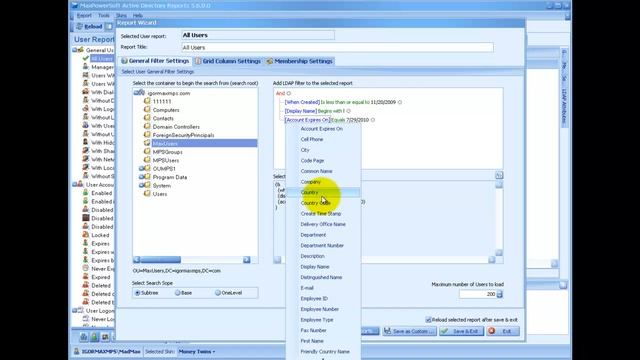Switch to Membership Settings tab
This screenshot has height=360, width=640.
click(300, 61)
